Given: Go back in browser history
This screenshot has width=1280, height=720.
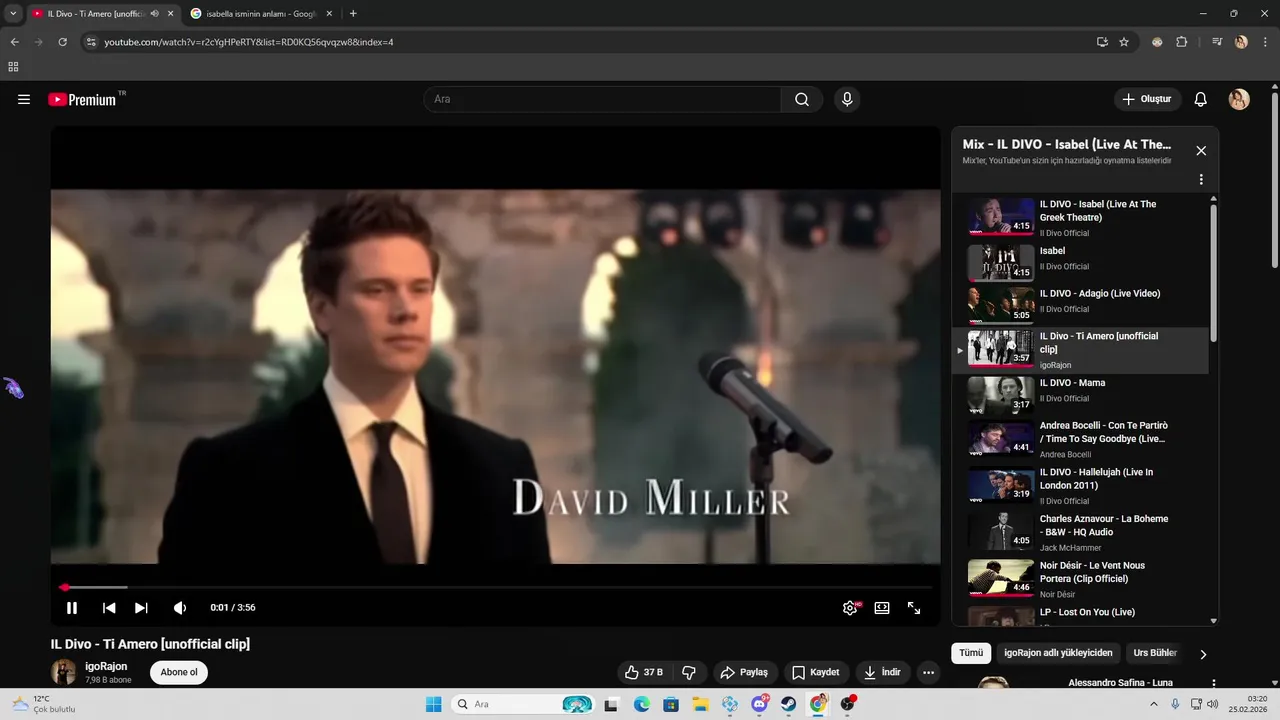Looking at the screenshot, I should tap(14, 42).
